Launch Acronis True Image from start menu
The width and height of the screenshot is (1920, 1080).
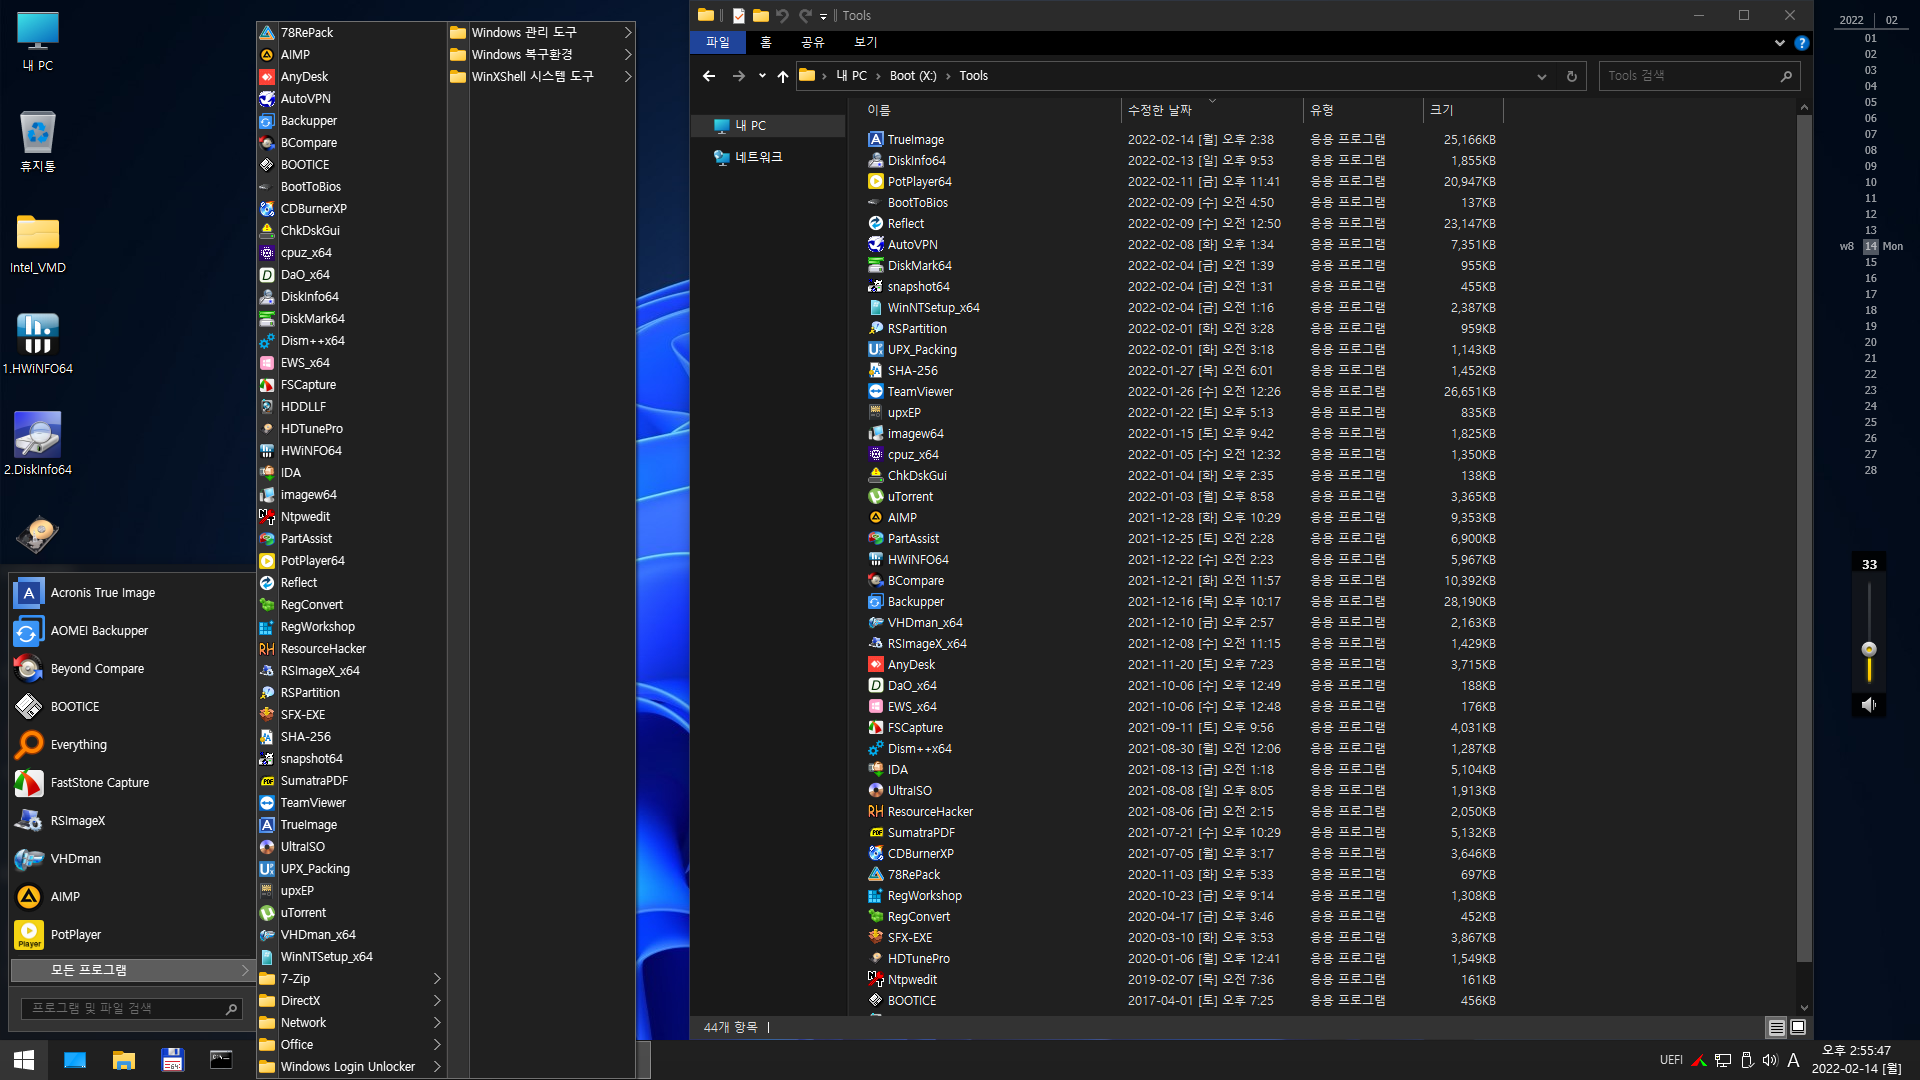[x=132, y=593]
